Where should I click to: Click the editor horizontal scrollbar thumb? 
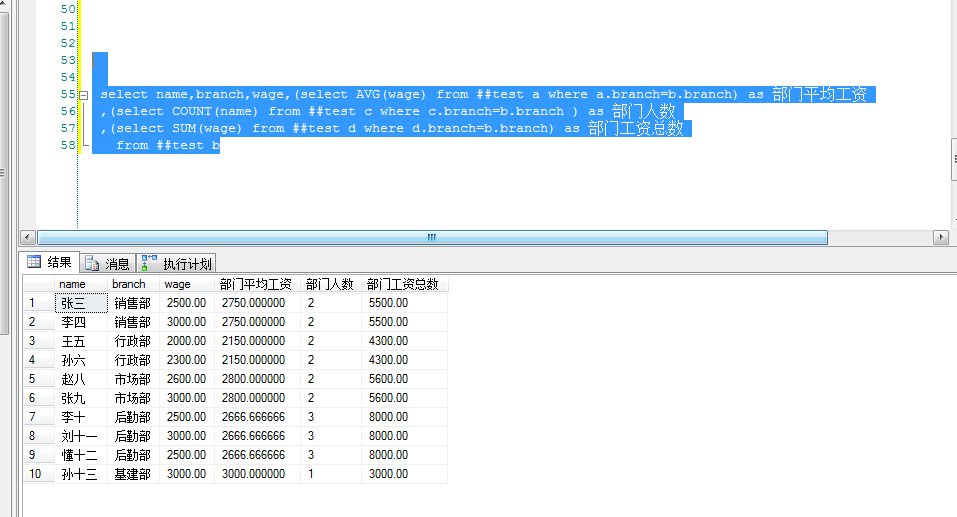(432, 237)
